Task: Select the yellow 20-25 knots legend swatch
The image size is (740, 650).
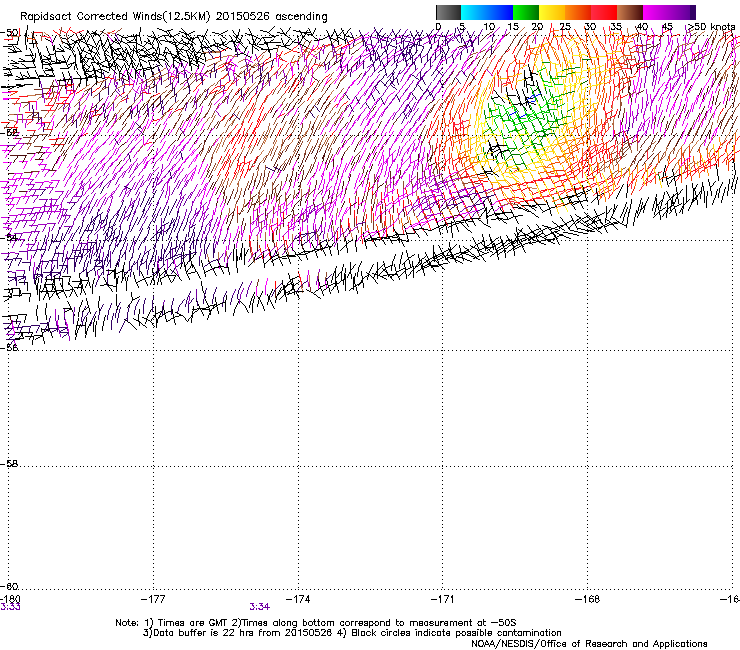Action: click(552, 12)
